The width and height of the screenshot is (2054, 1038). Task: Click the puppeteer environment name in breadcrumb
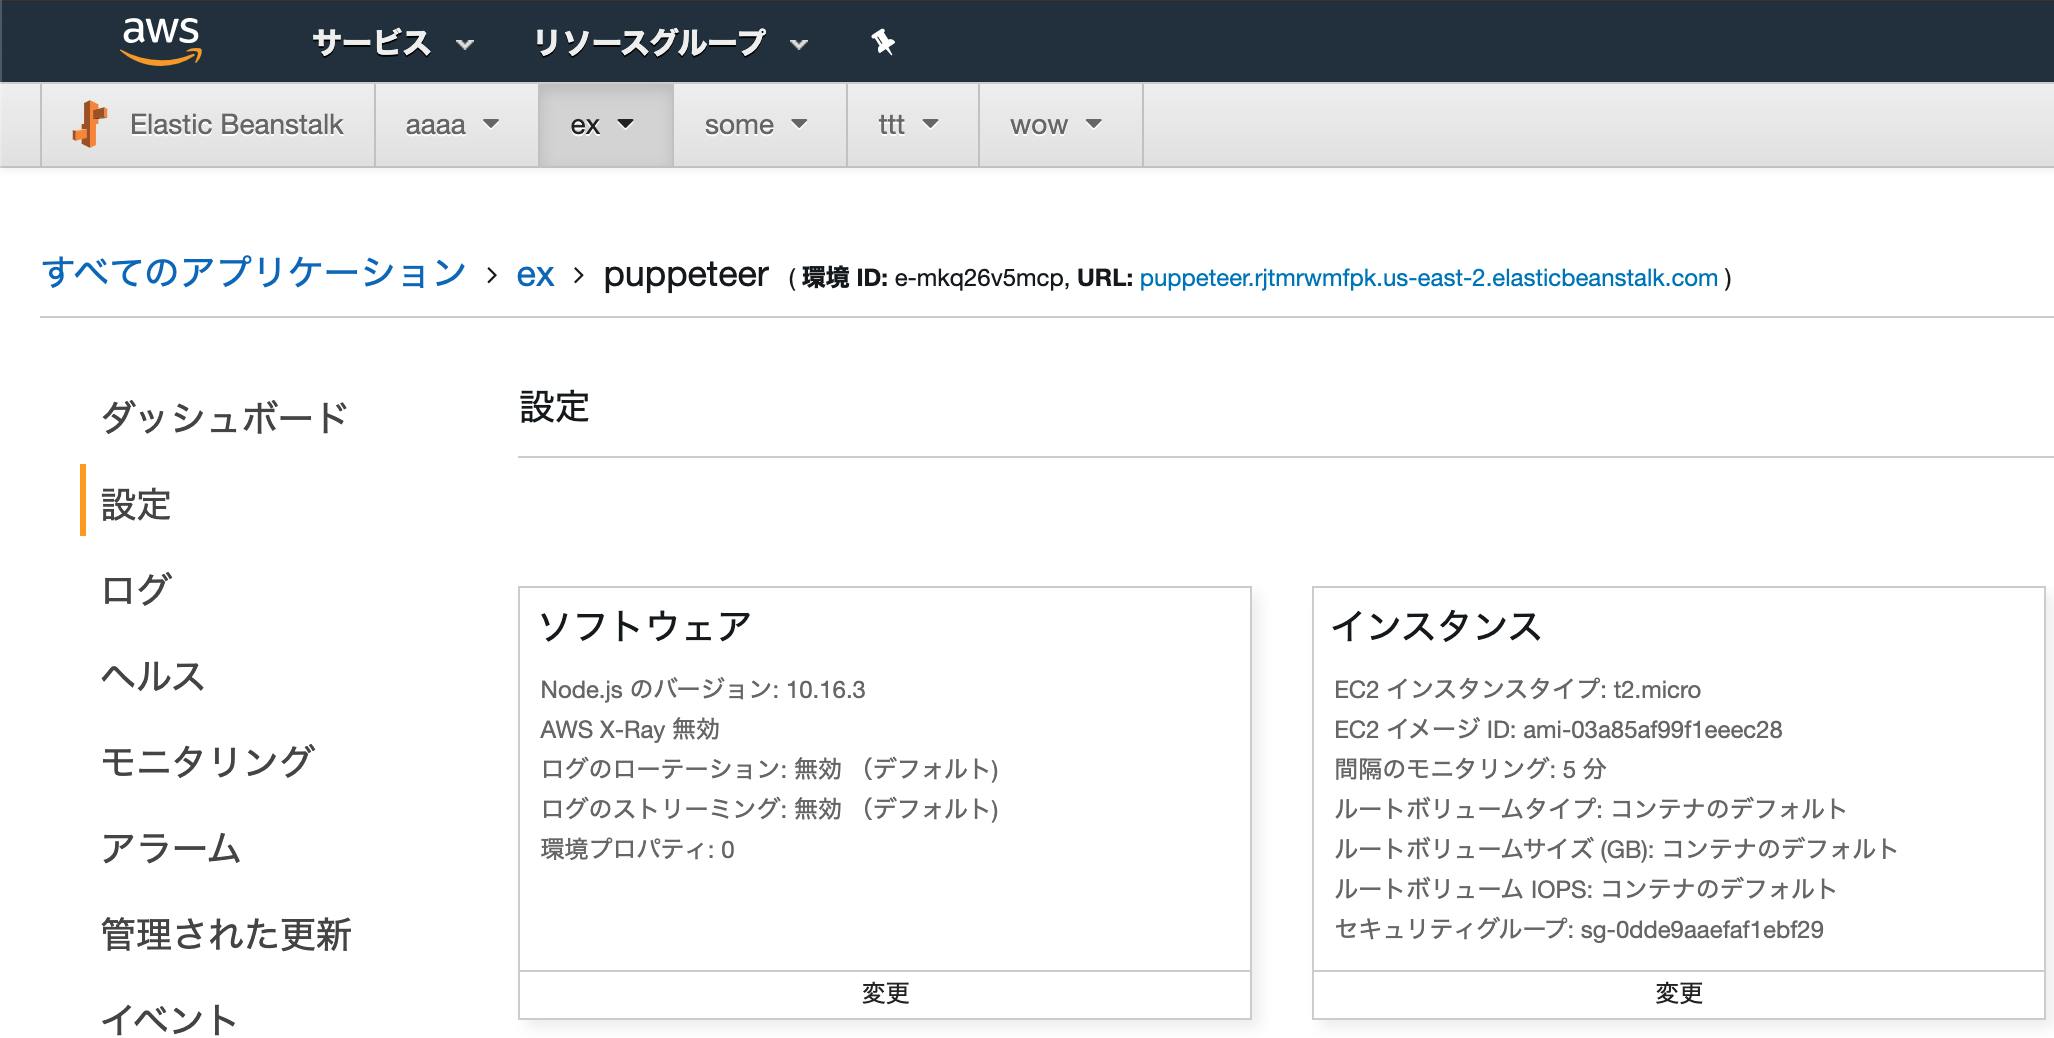686,274
